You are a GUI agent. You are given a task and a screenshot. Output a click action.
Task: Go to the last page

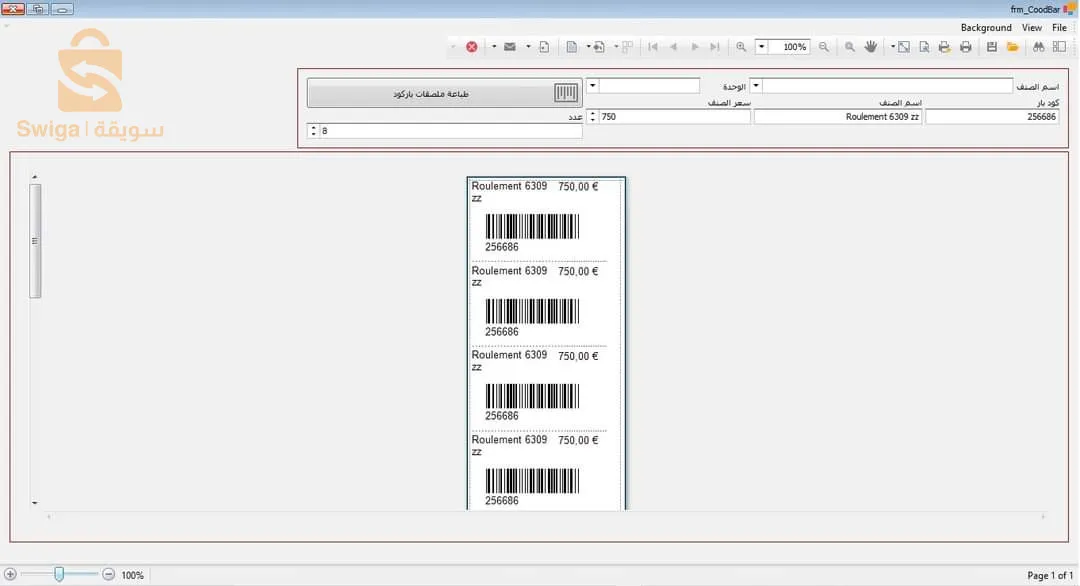tap(715, 47)
